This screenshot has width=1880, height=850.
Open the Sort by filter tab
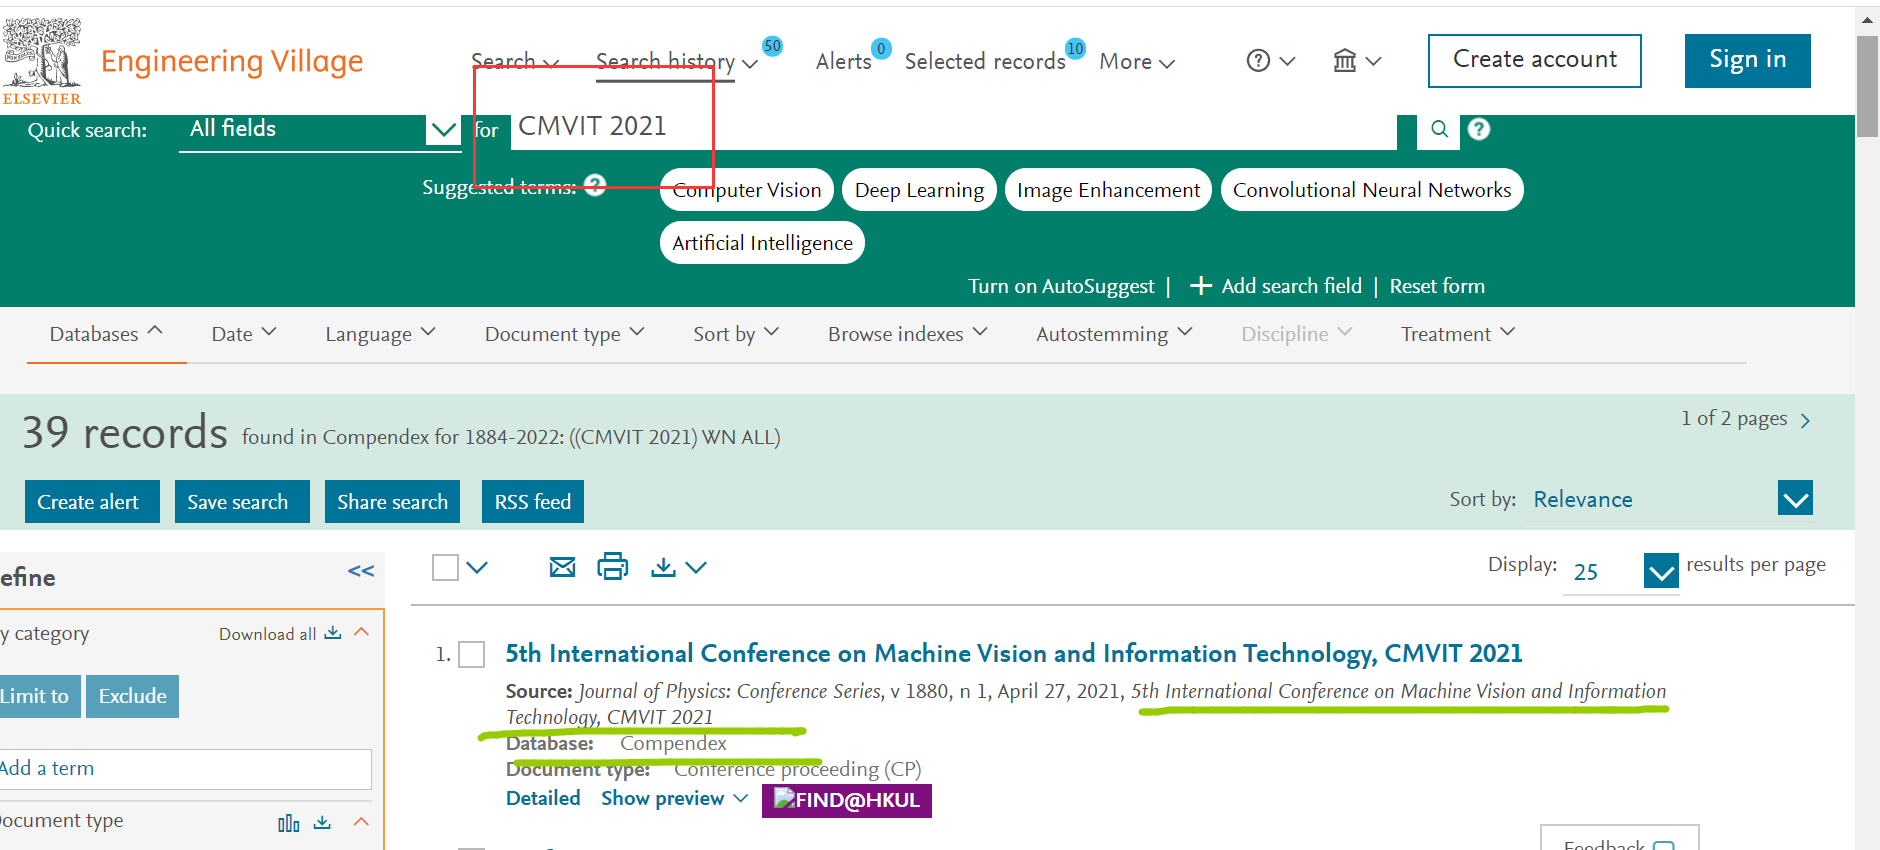(736, 334)
